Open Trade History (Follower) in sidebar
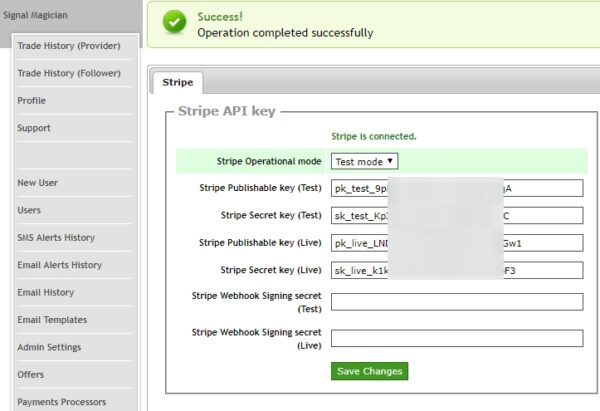600x411 pixels. coord(69,73)
